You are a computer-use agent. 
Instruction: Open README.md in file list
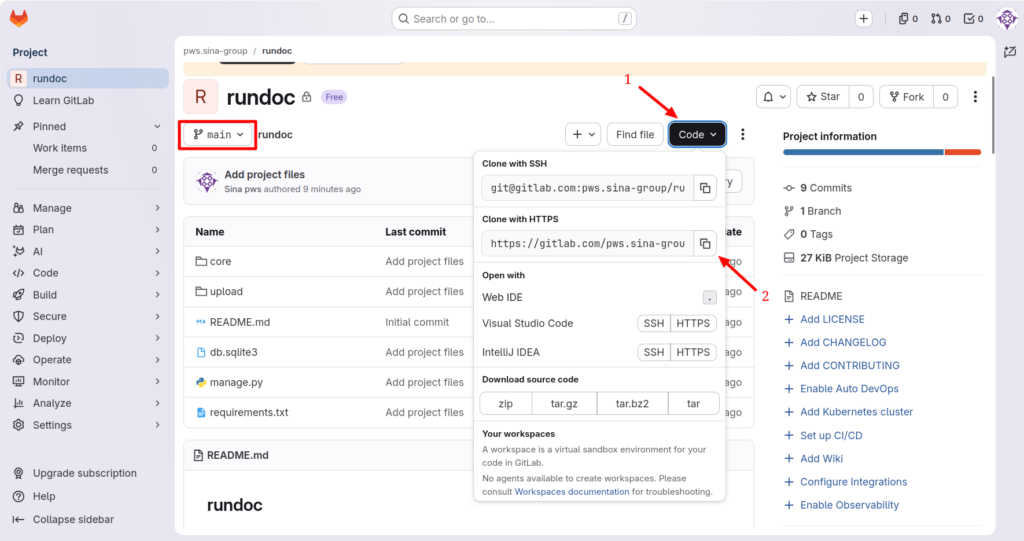point(240,322)
